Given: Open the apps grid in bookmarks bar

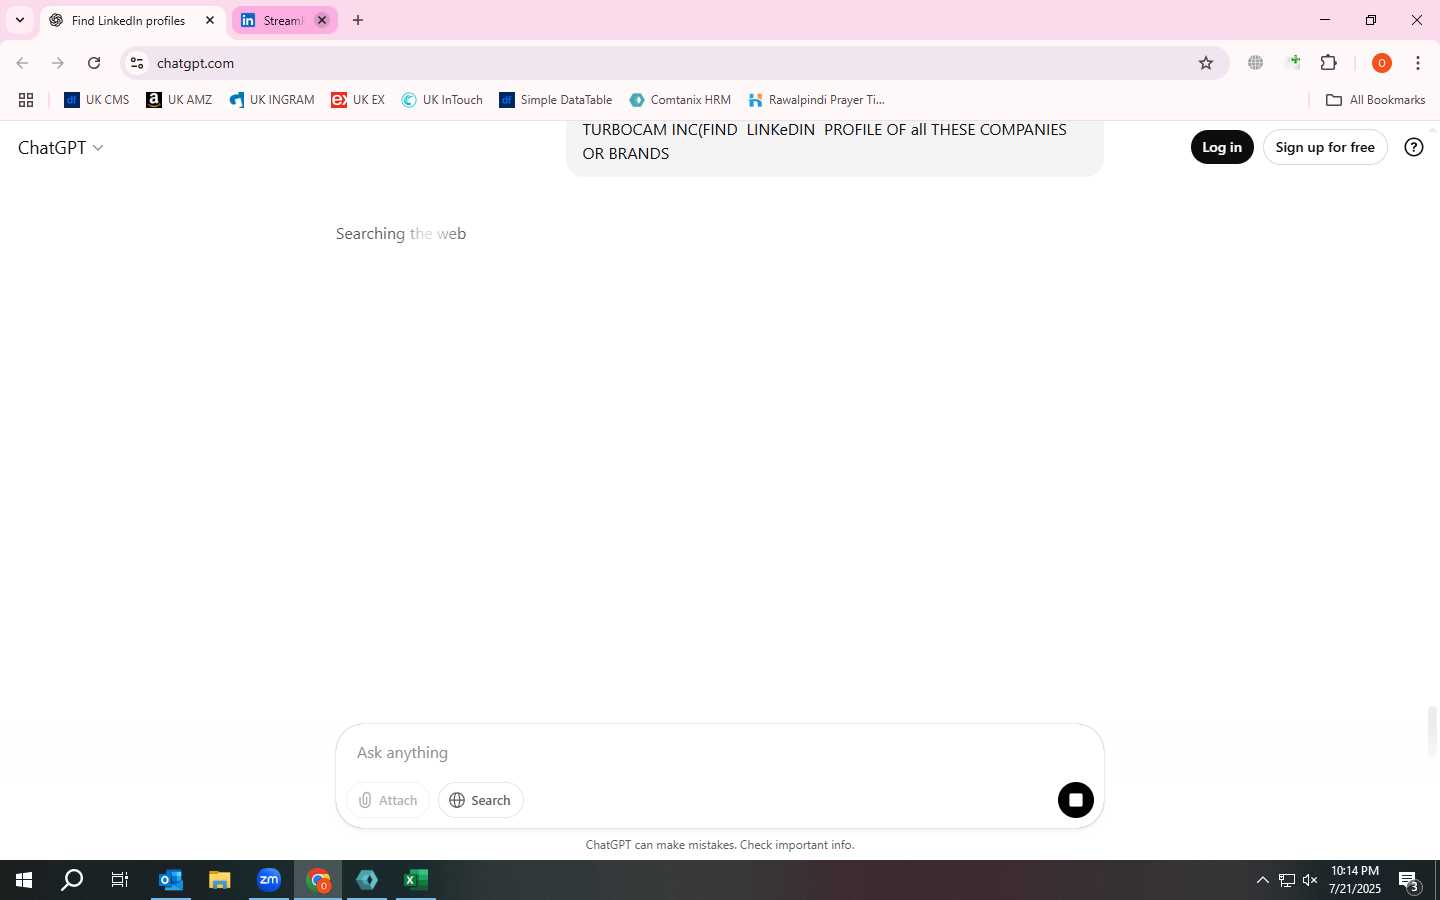Looking at the screenshot, I should [26, 100].
